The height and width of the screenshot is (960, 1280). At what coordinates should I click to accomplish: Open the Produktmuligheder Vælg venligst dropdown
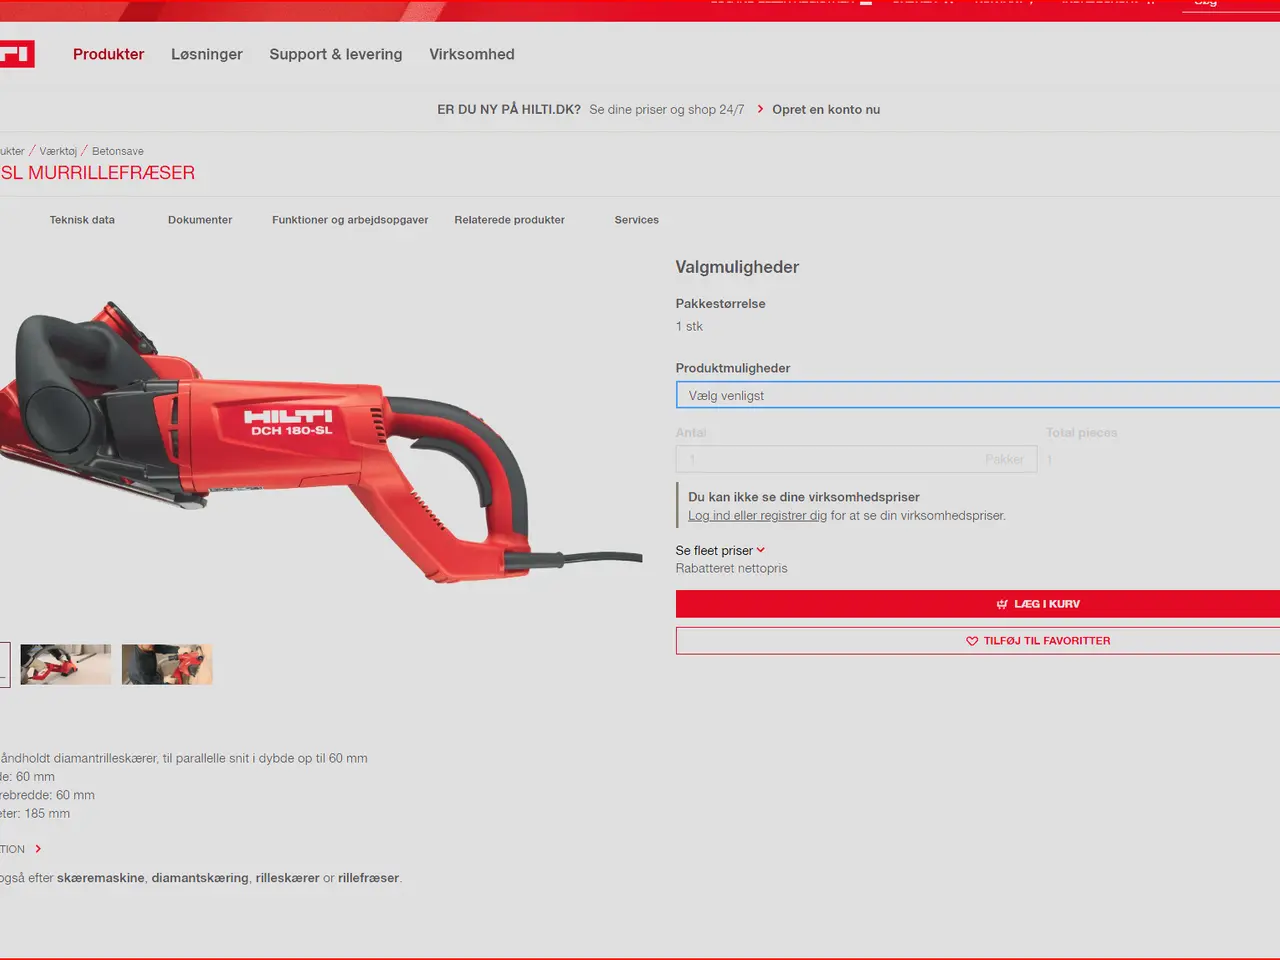(x=978, y=395)
